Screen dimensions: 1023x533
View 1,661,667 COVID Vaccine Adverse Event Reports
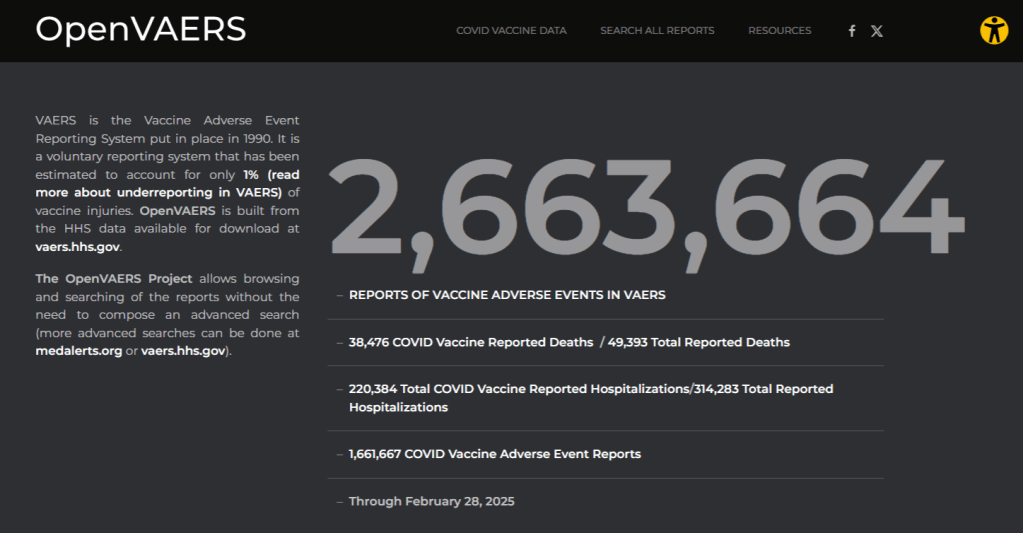[494, 454]
